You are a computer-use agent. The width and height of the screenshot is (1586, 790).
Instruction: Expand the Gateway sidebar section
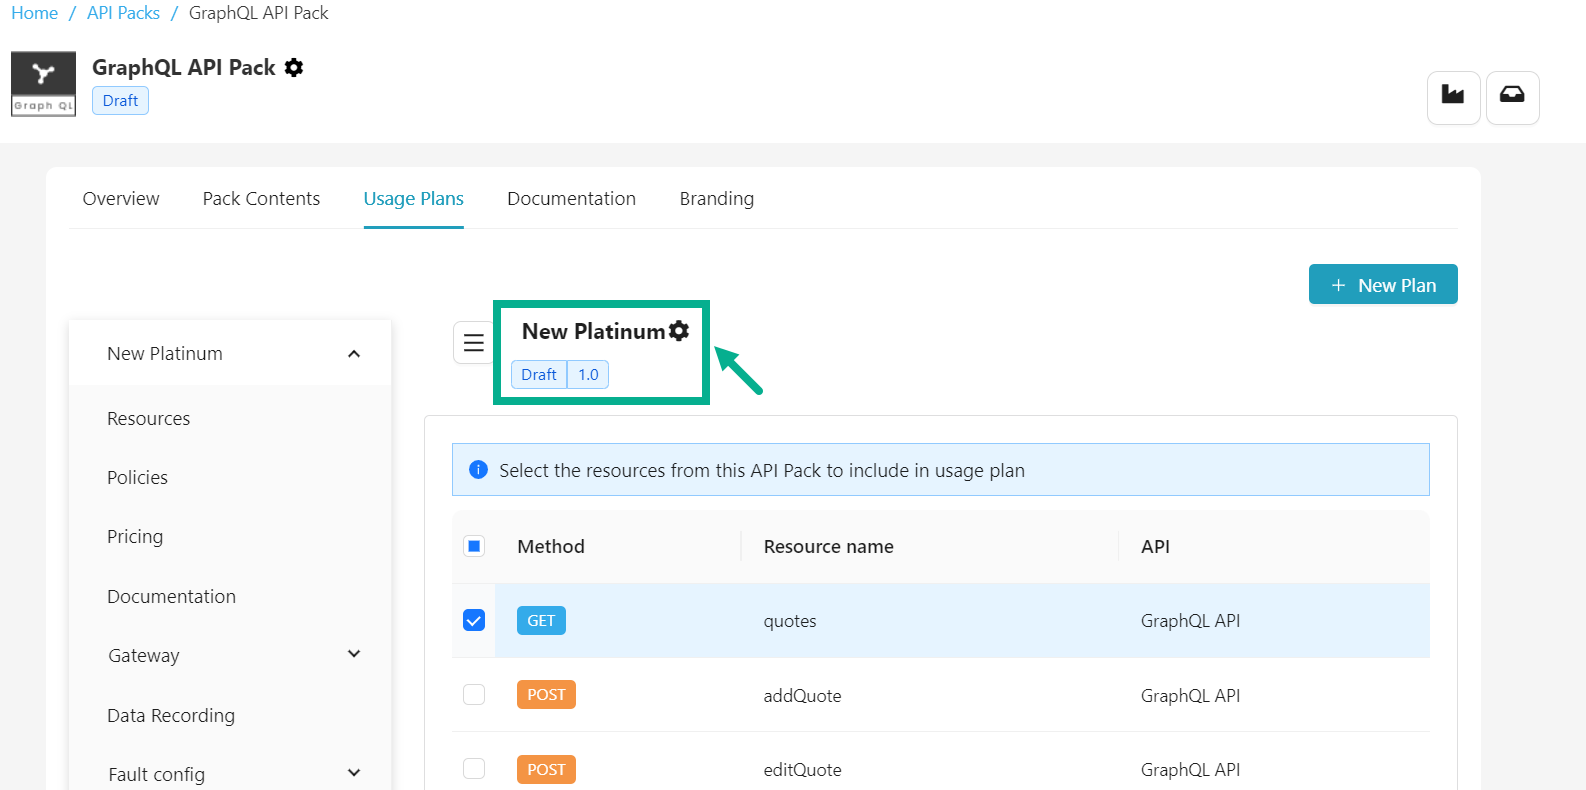tap(354, 655)
